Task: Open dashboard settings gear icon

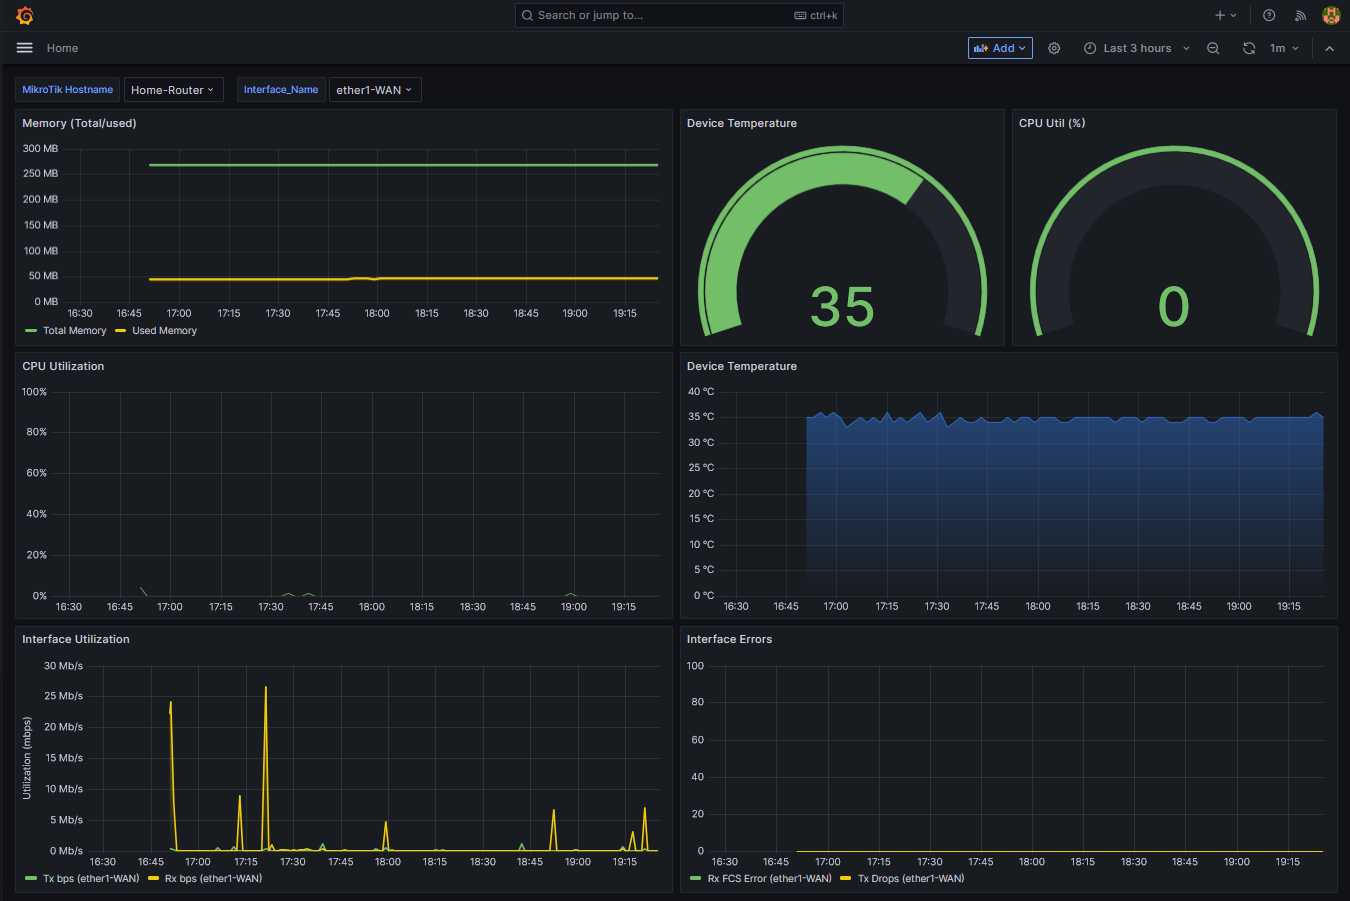Action: [x=1054, y=48]
